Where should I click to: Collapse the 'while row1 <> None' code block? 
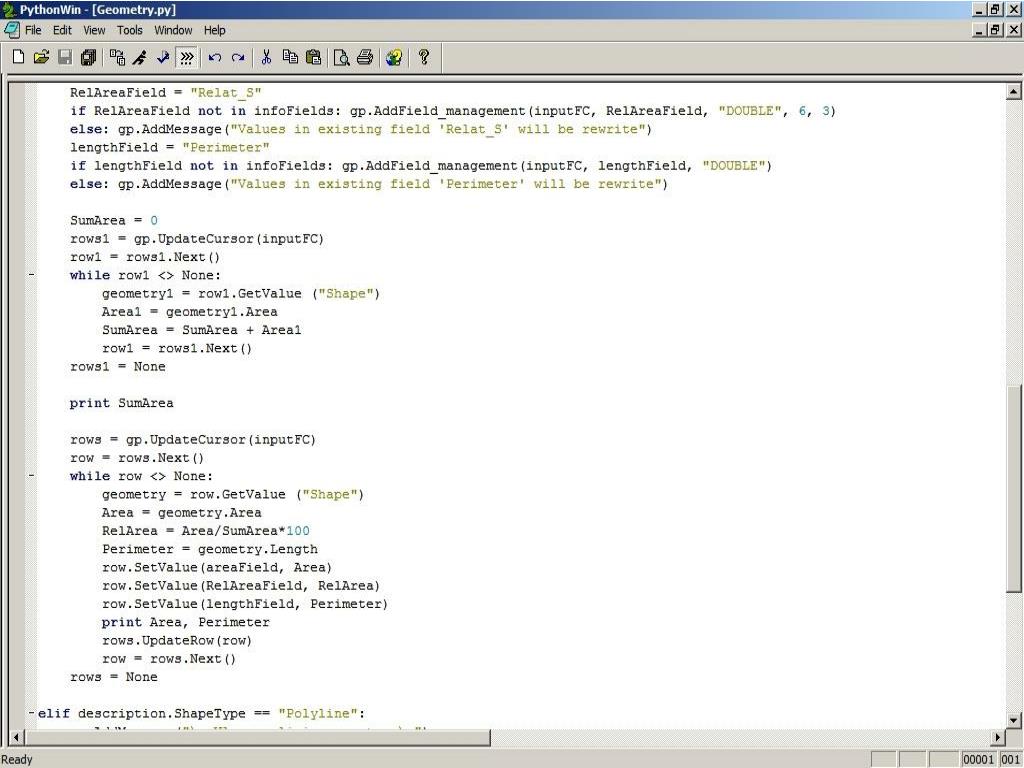(x=31, y=275)
